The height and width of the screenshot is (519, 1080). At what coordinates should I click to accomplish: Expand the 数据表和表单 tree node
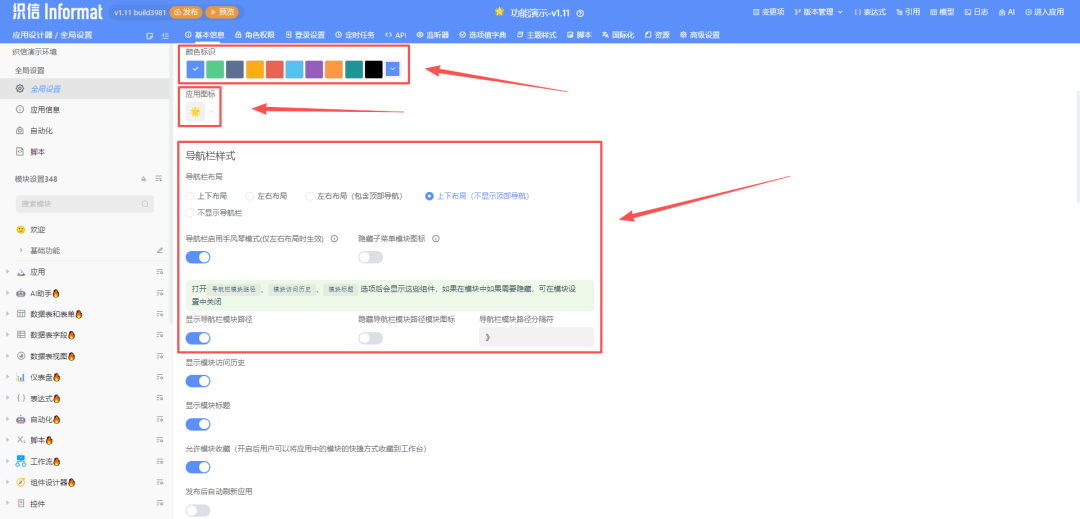tap(8, 313)
